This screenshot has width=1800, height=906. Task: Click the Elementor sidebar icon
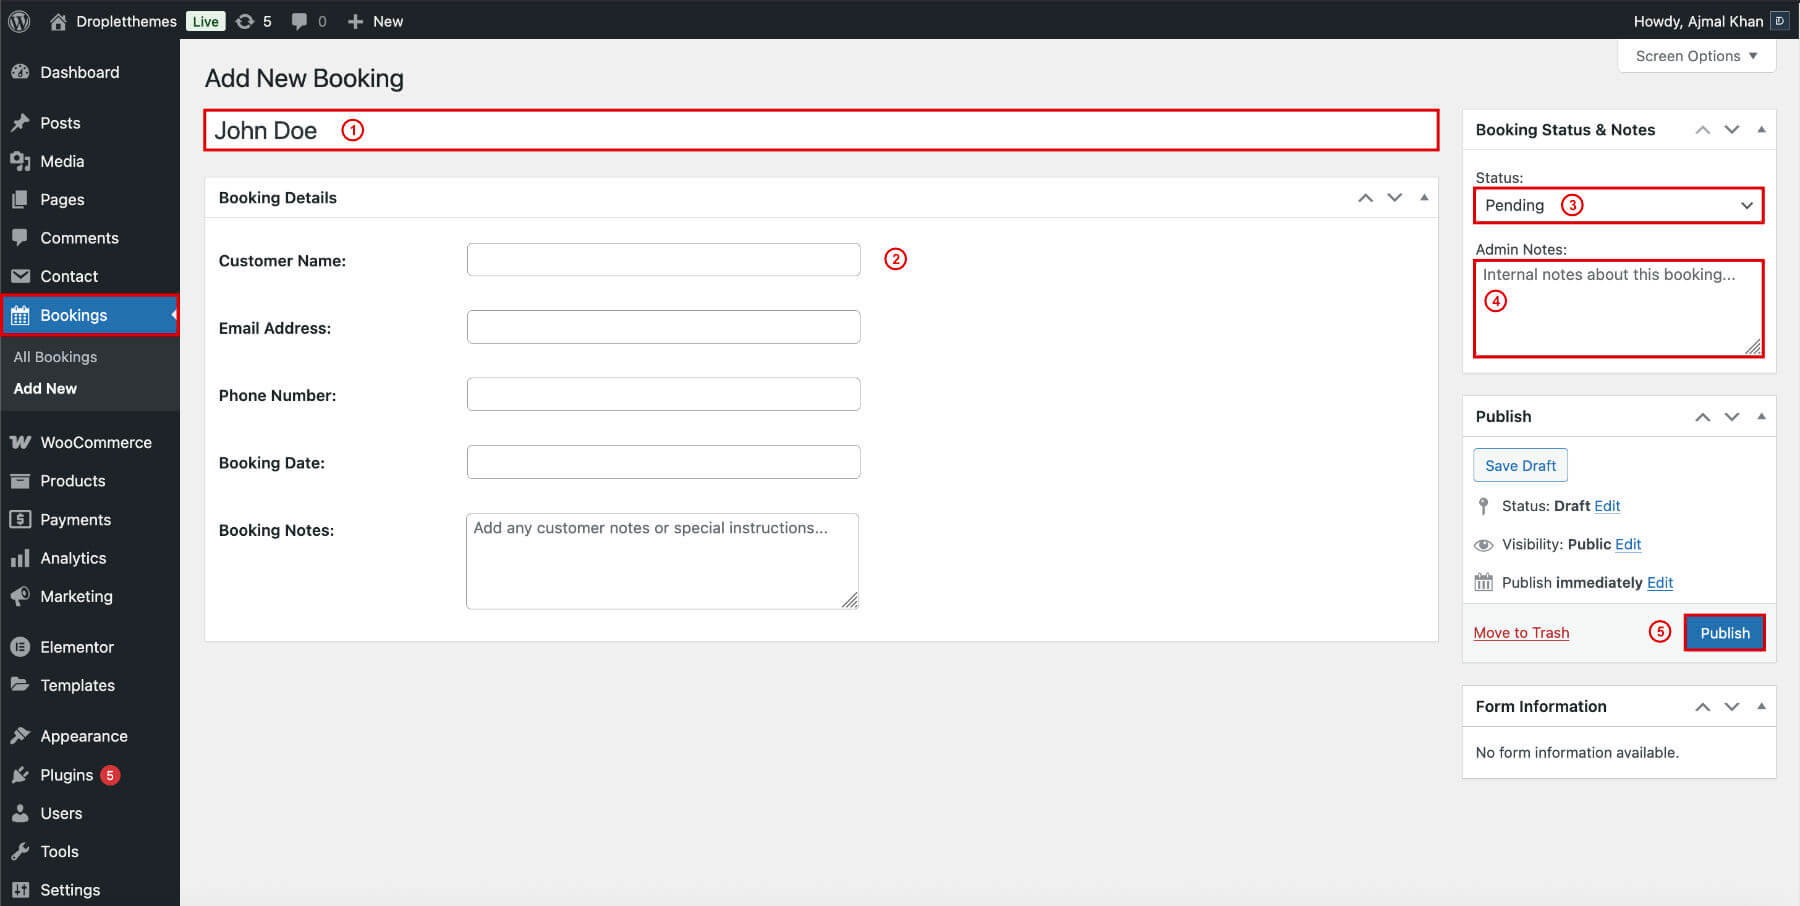[21, 647]
